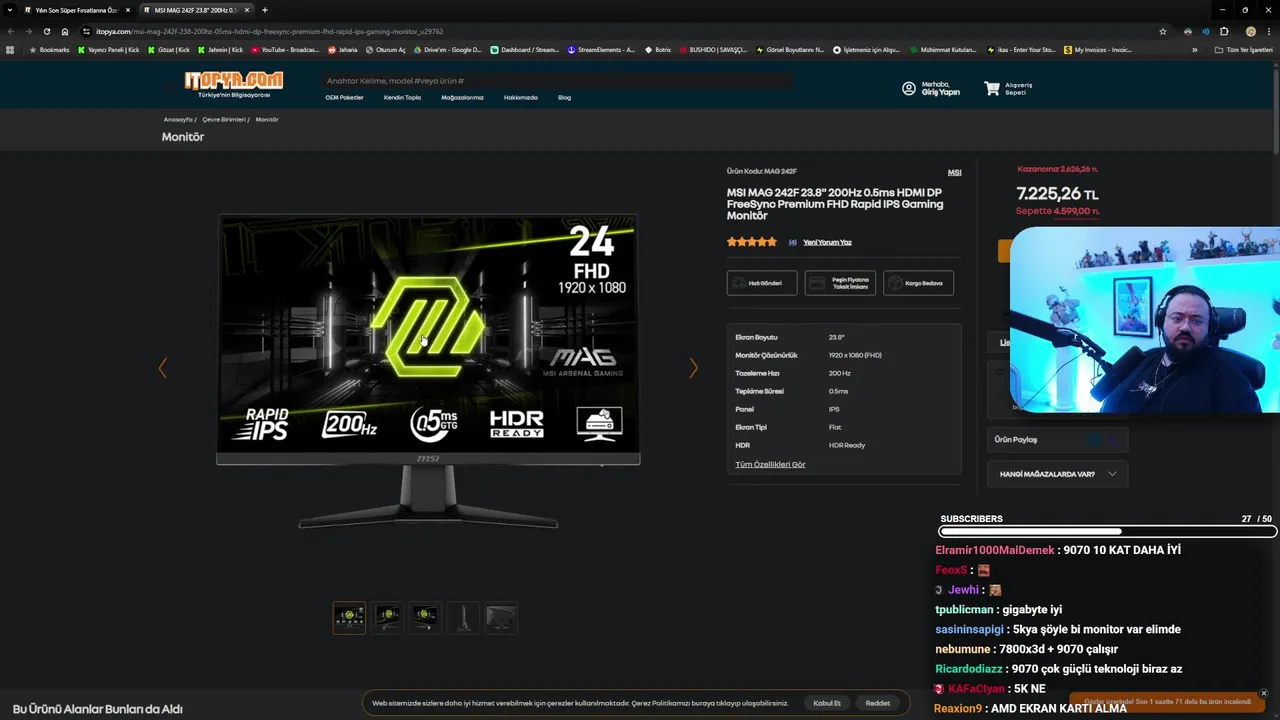Open the Drive'ım - Google Drive bookmark
This screenshot has height=720, width=1280.
(x=447, y=49)
